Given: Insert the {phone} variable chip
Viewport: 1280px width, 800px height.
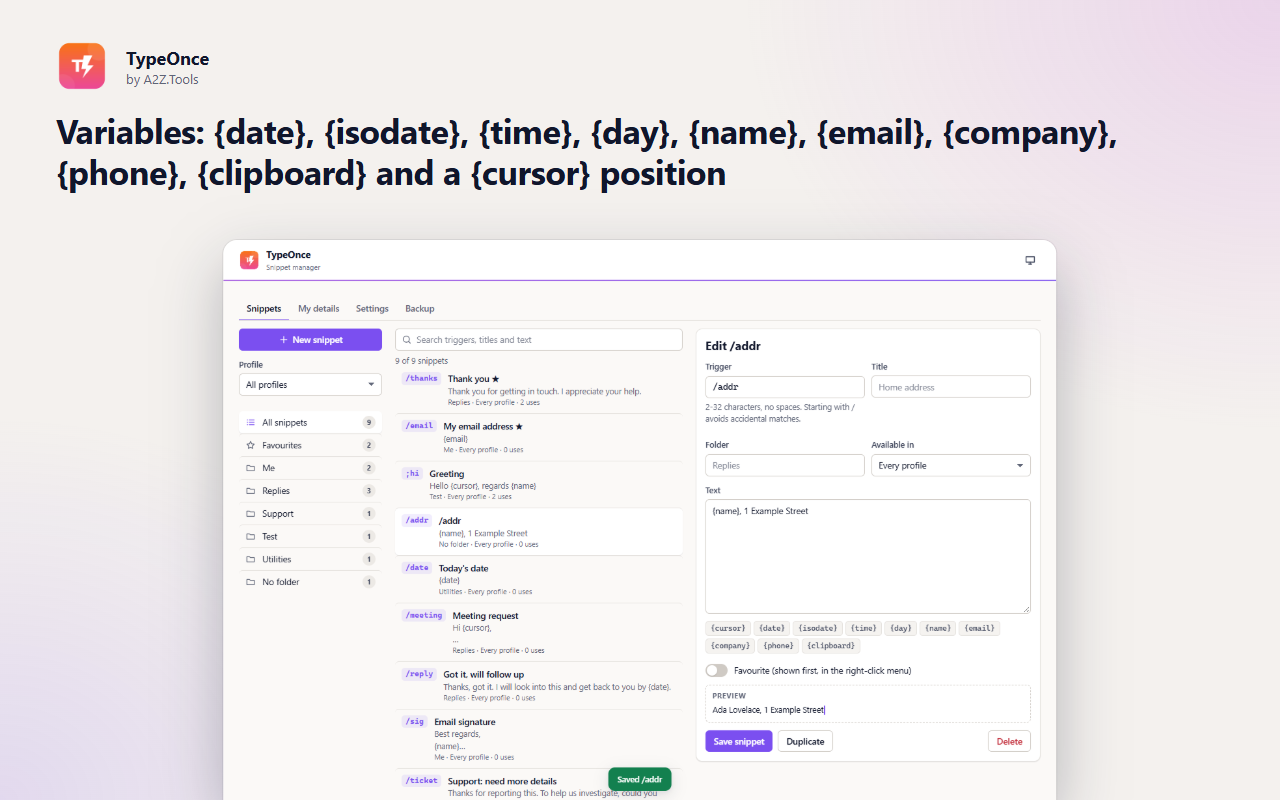Looking at the screenshot, I should pos(778,646).
